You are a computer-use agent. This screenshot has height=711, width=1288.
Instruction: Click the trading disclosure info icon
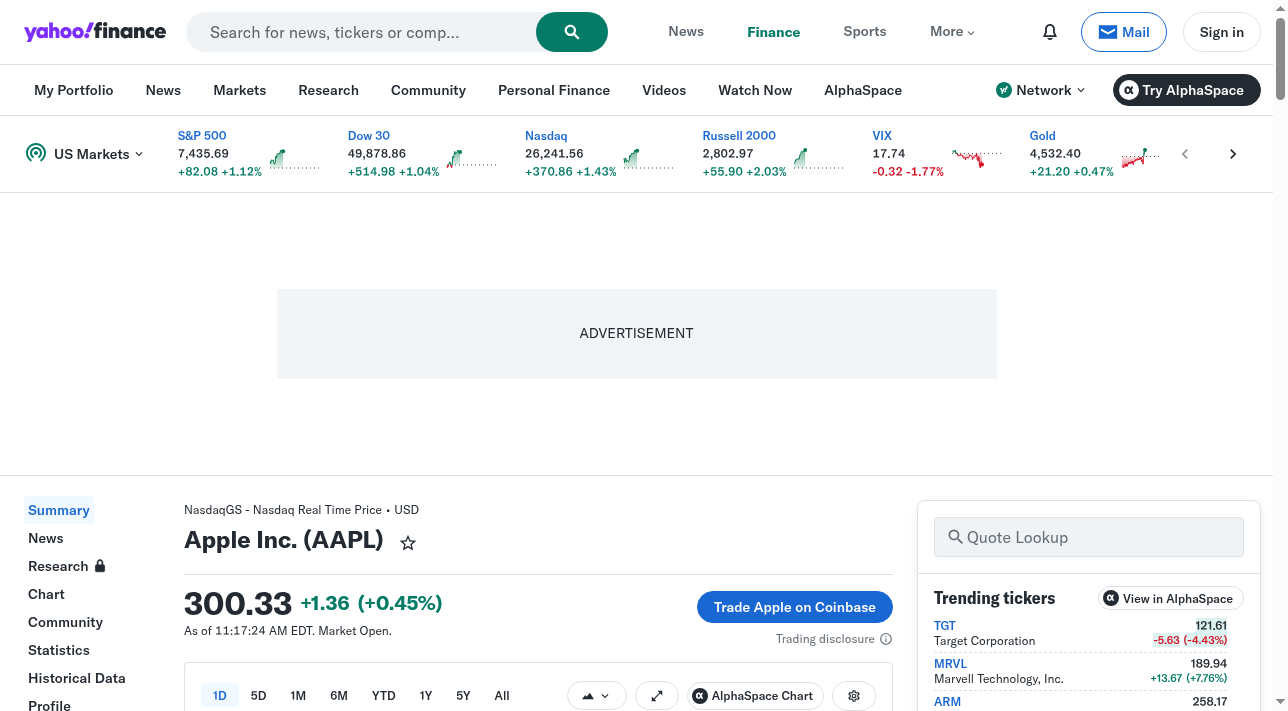click(886, 639)
